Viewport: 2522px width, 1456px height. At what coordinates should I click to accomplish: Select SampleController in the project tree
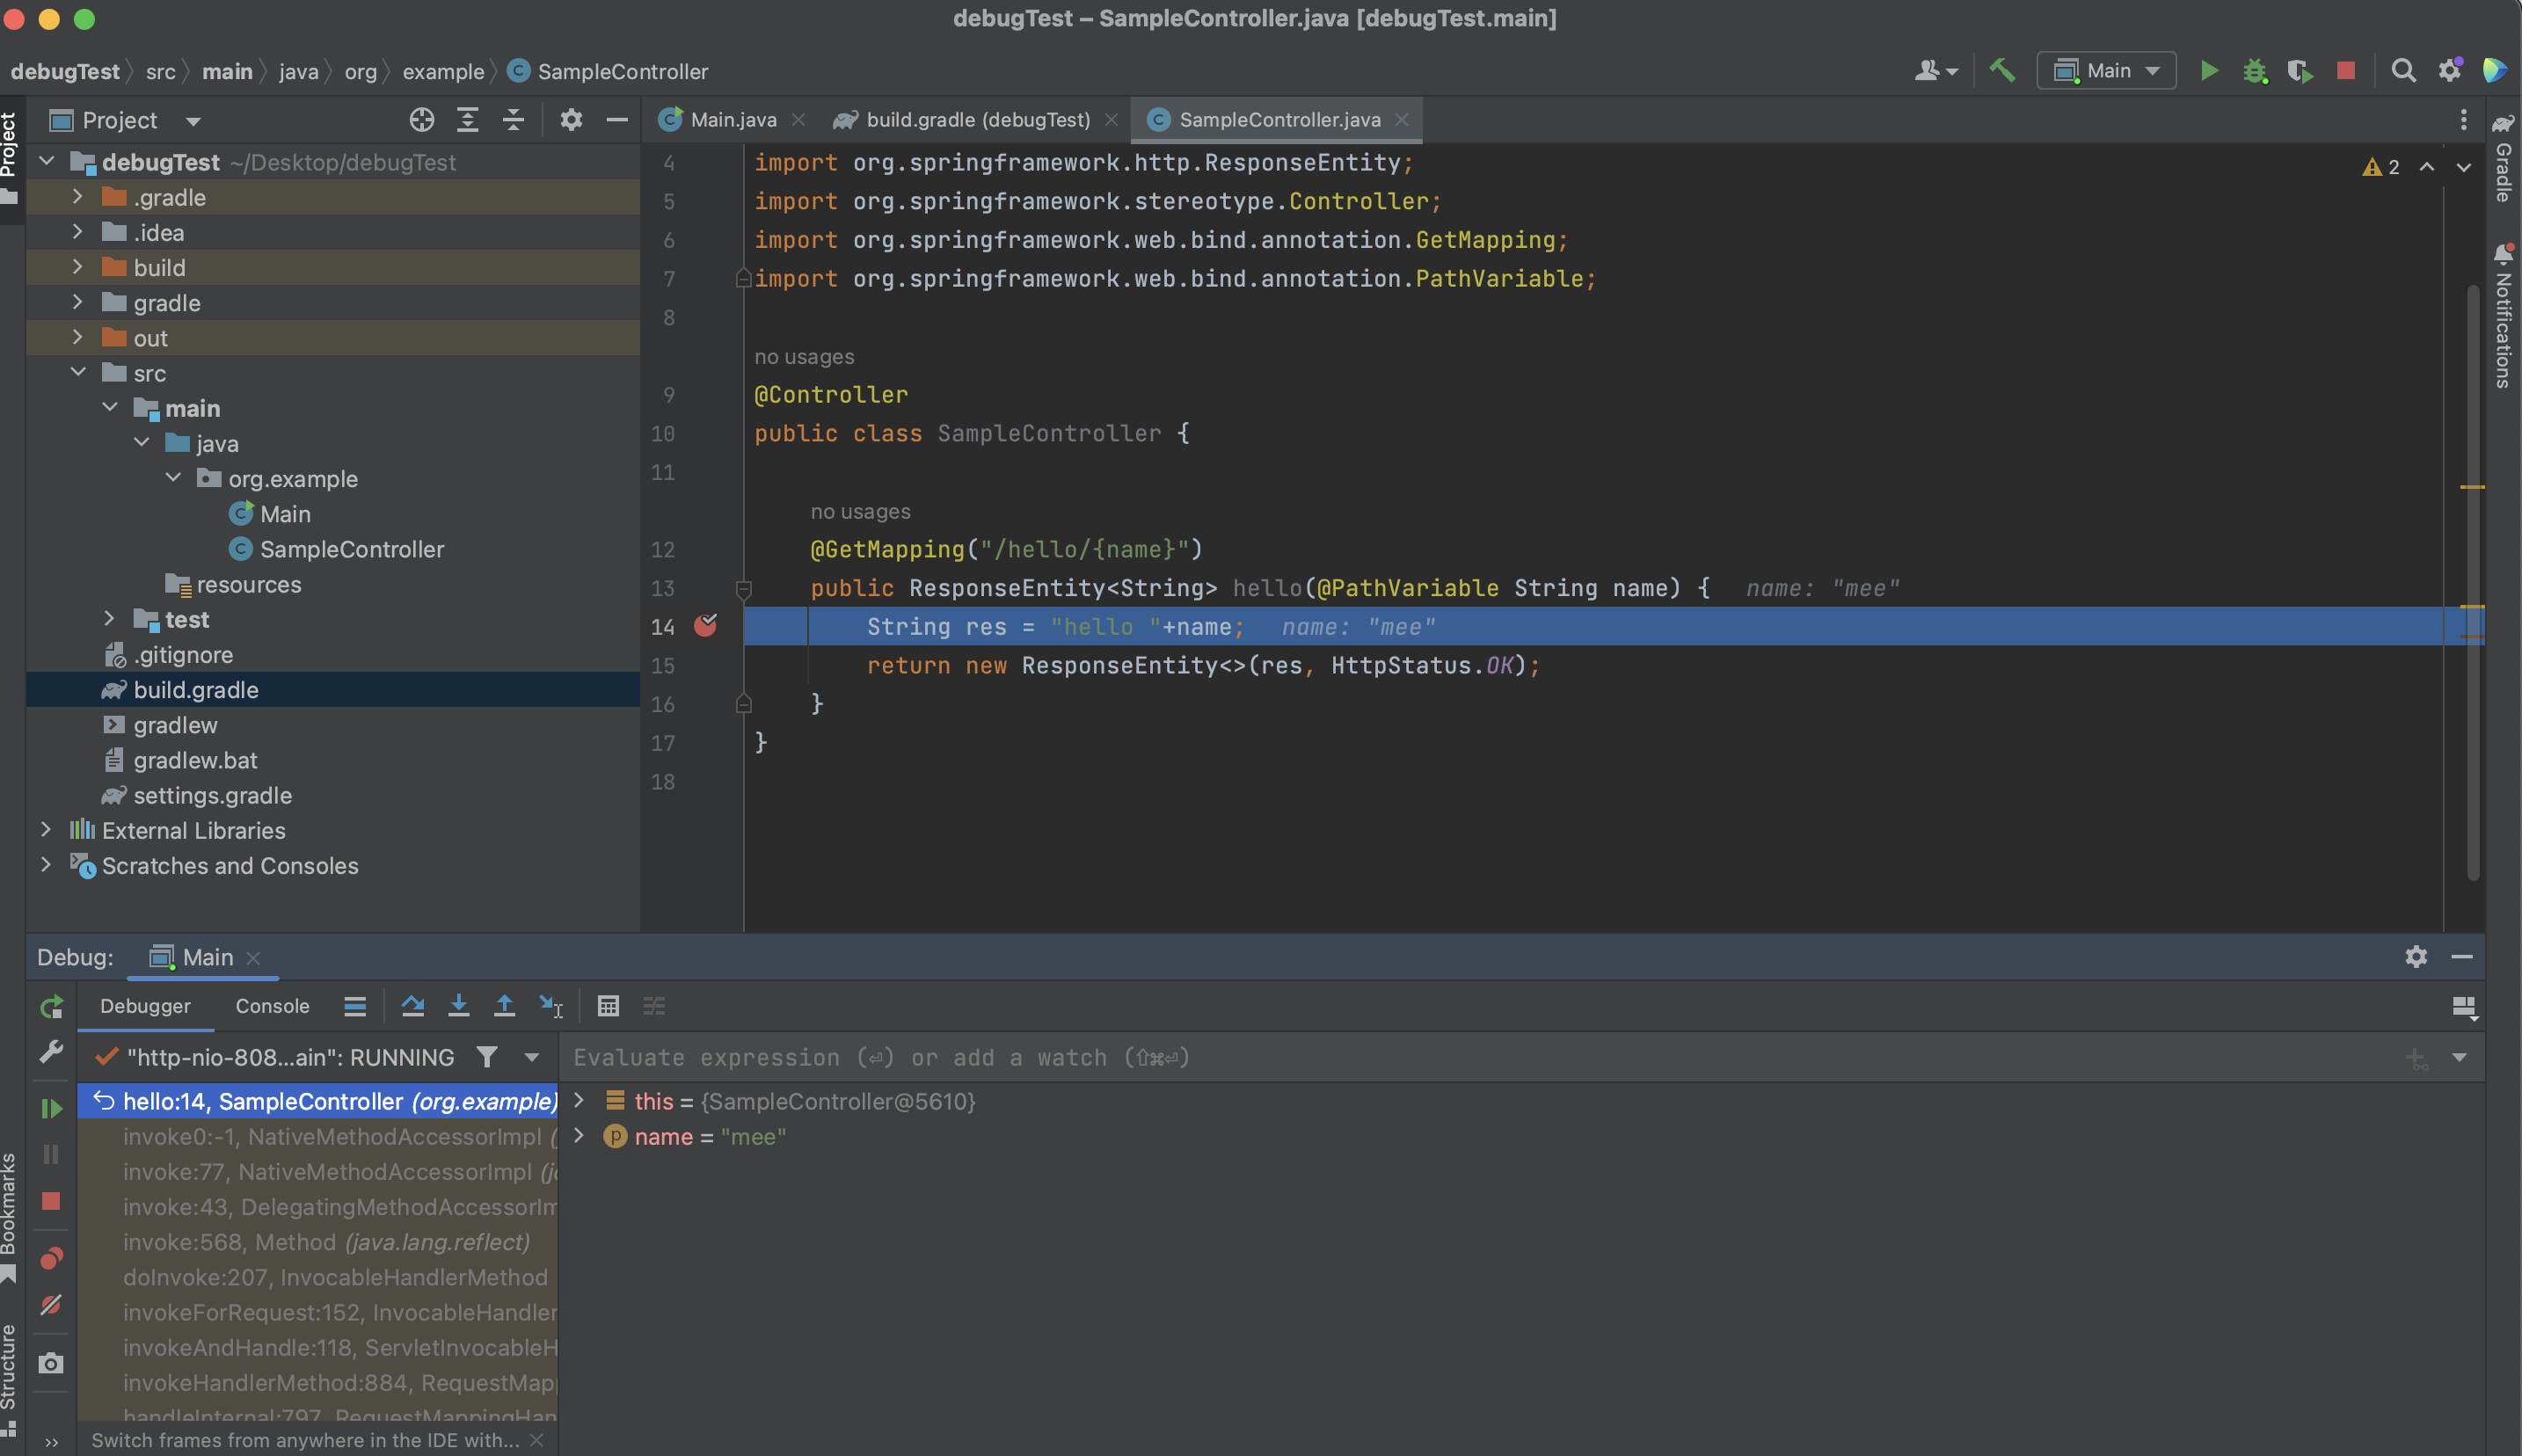pyautogui.click(x=351, y=549)
